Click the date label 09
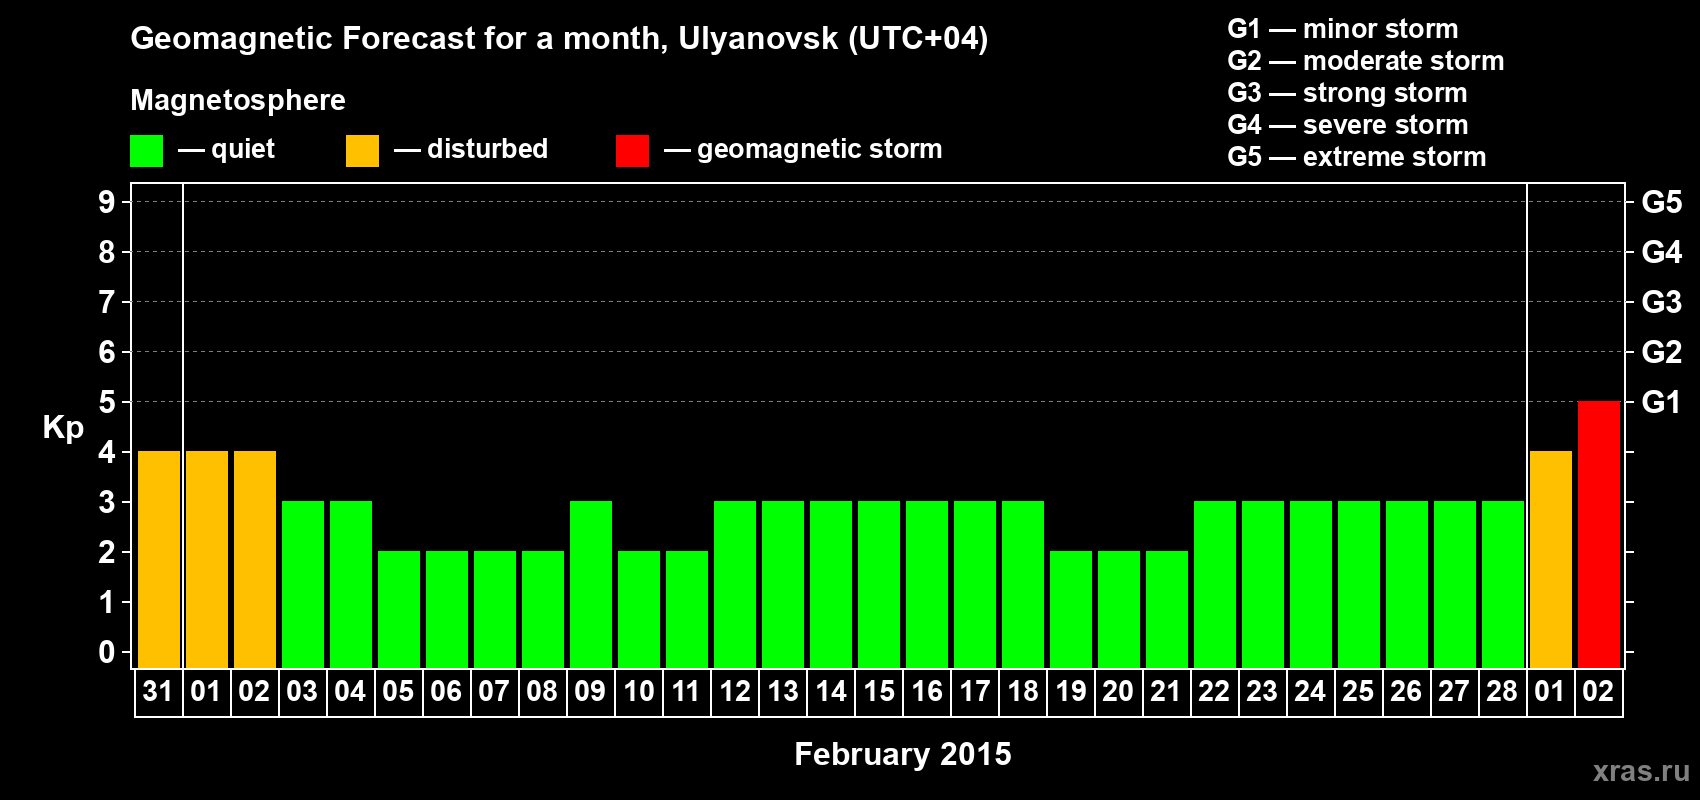The height and width of the screenshot is (800, 1700). click(x=590, y=691)
